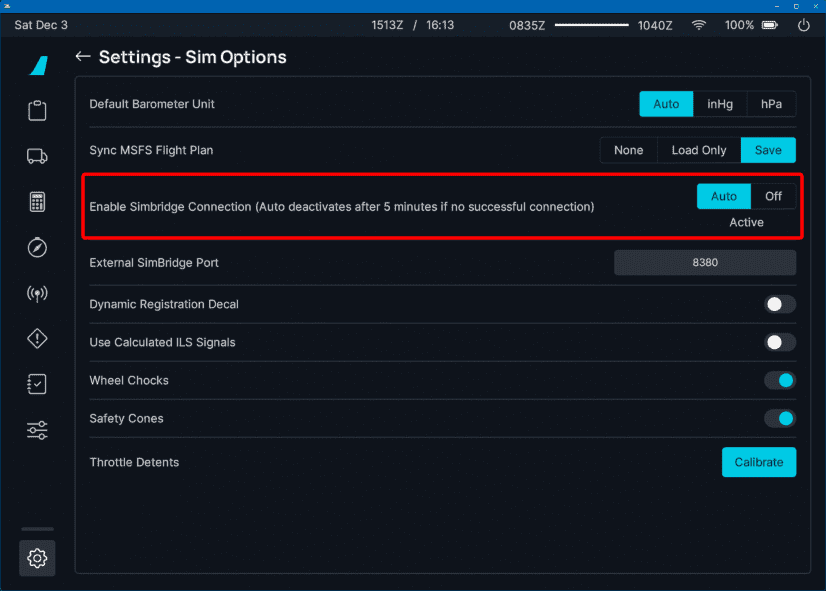Turn on Use Calculated ILS Signals
826x591 pixels.
780,342
